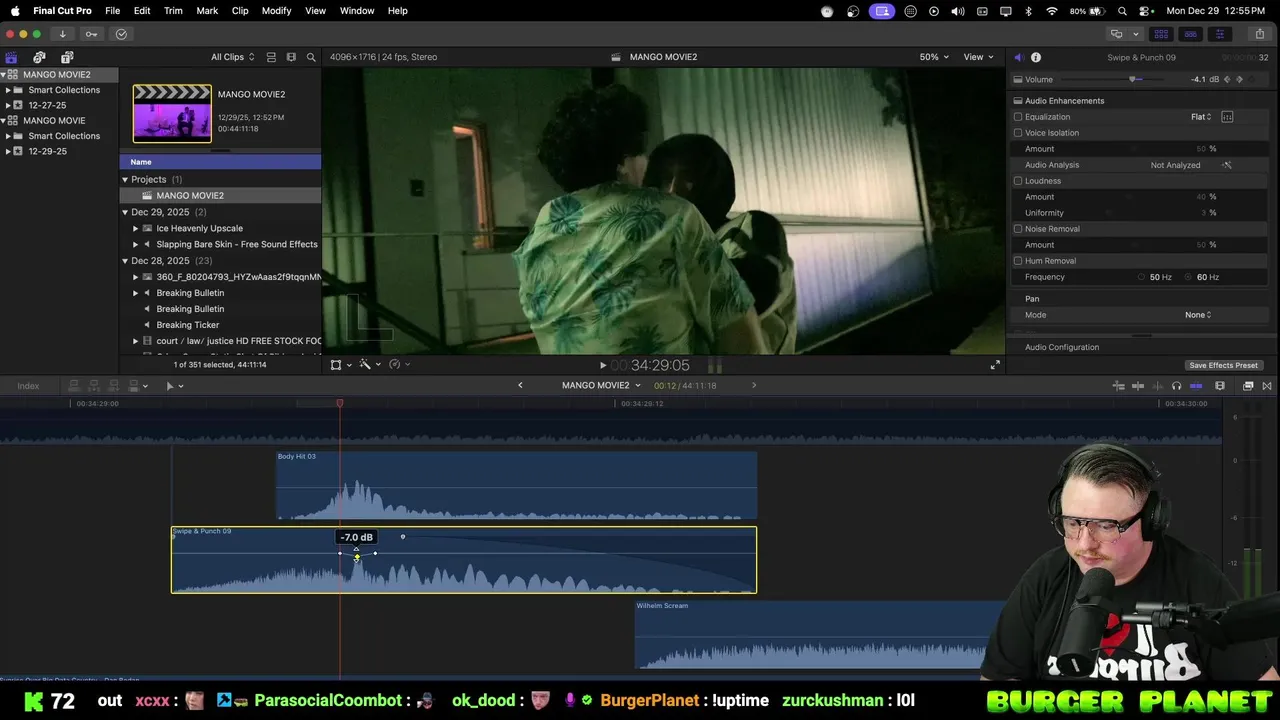
Task: Run audio analysis magic wand
Action: point(1227,165)
